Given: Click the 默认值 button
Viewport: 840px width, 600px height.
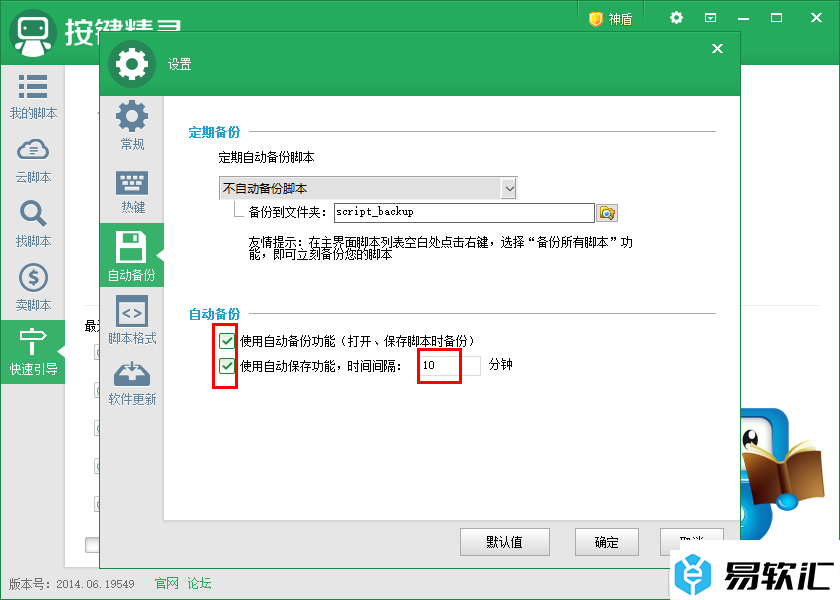Looking at the screenshot, I should (x=504, y=542).
